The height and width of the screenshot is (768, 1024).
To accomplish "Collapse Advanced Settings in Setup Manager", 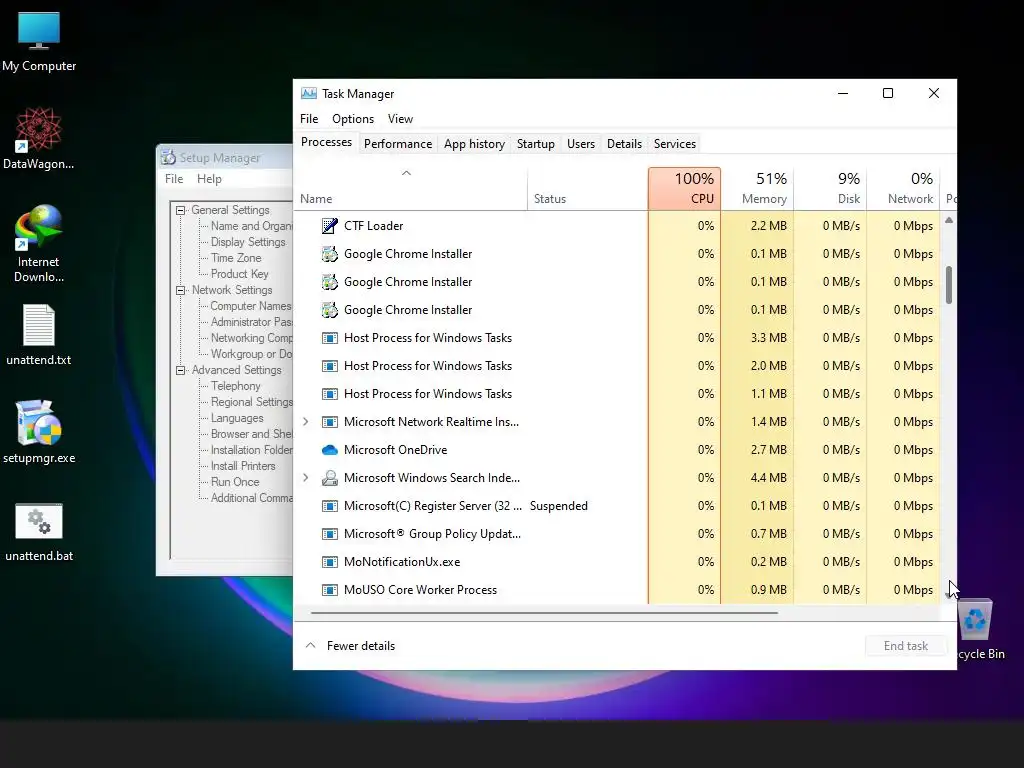I will [181, 370].
